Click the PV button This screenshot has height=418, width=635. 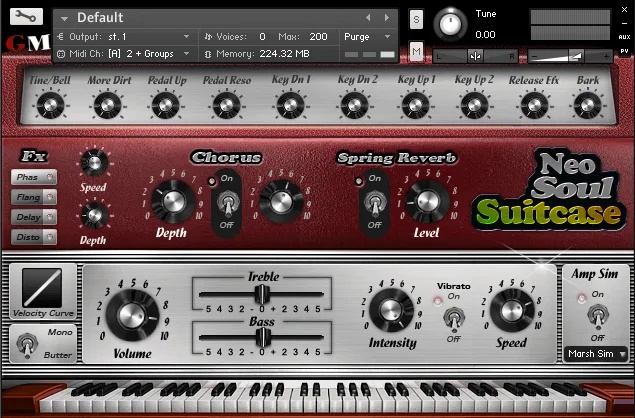(624, 51)
